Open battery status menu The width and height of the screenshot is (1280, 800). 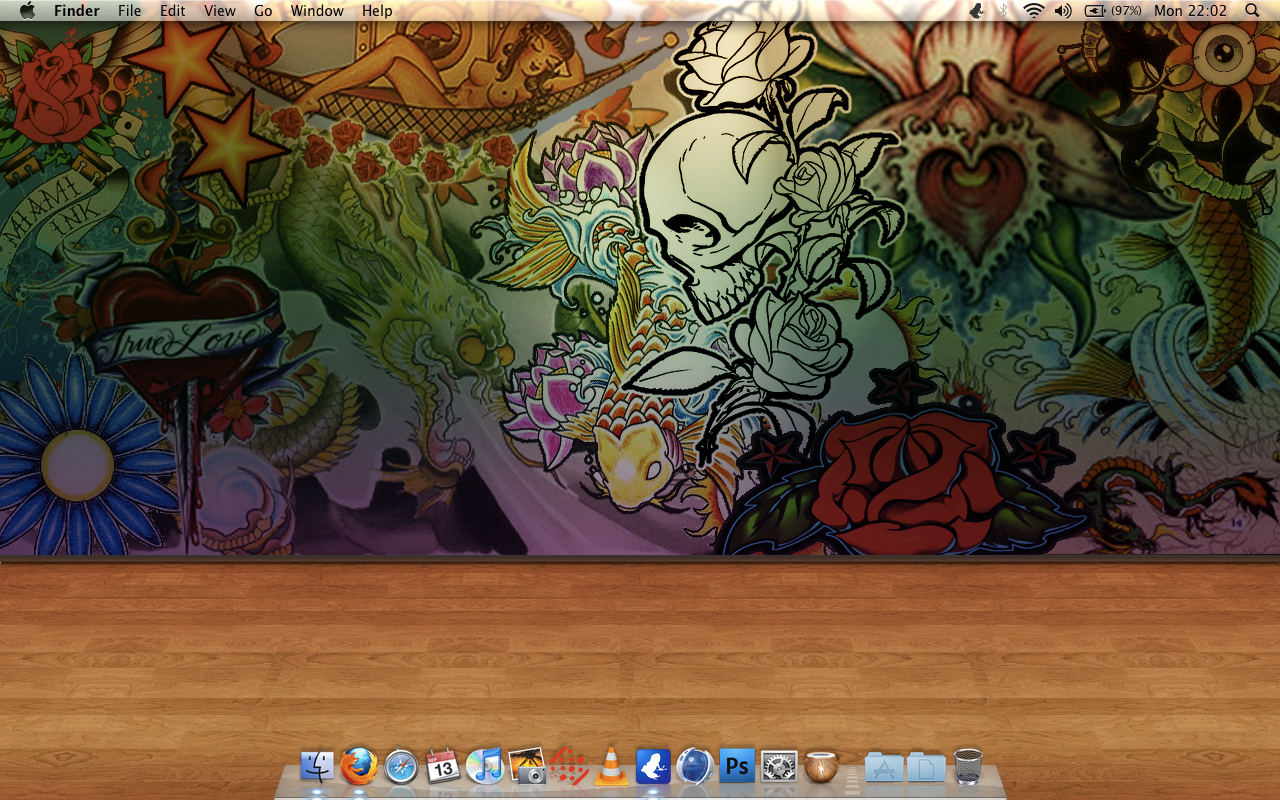point(1096,10)
